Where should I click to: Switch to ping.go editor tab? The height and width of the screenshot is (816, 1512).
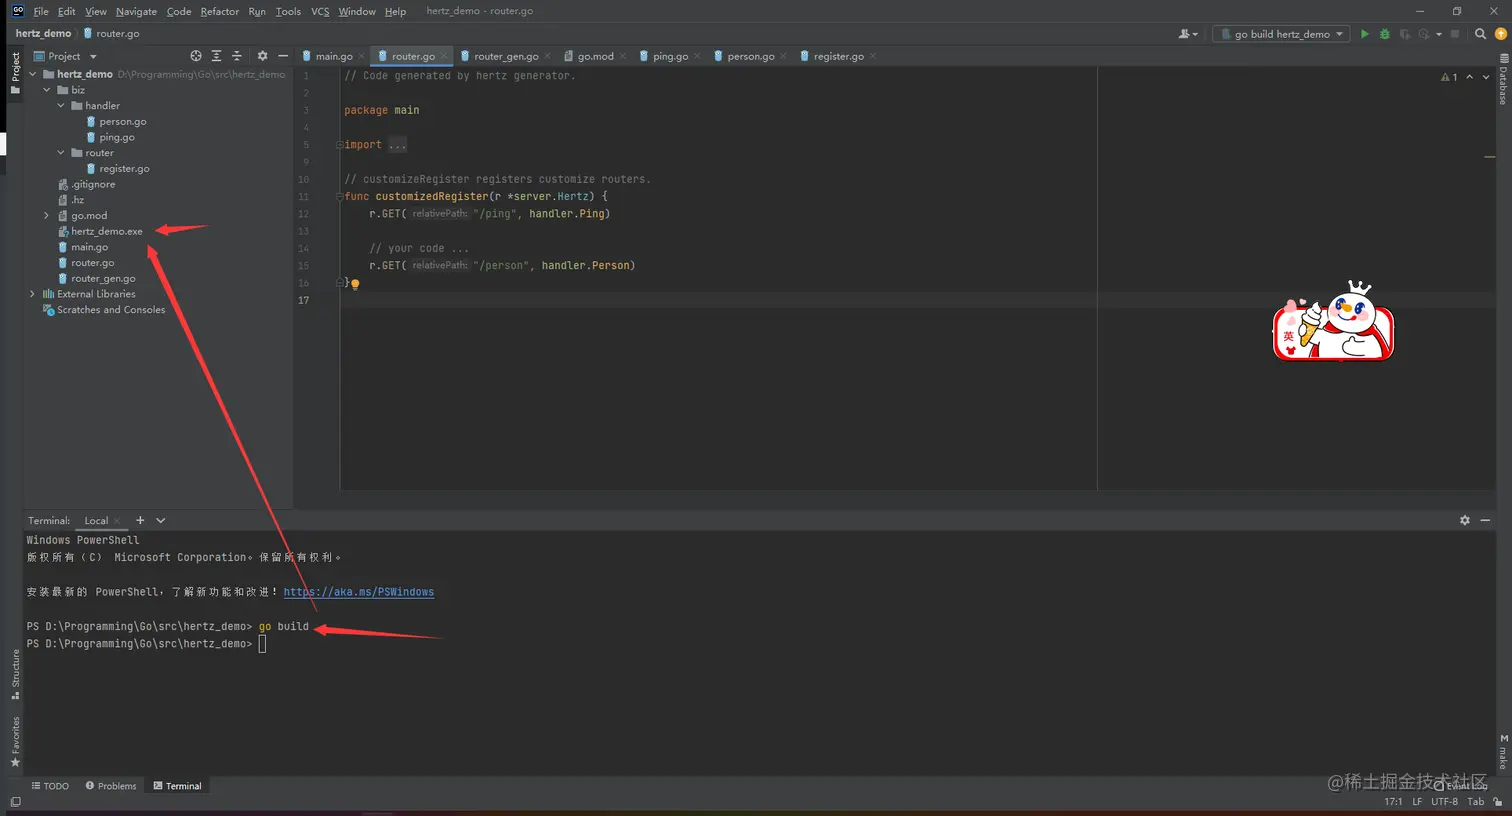pos(670,56)
